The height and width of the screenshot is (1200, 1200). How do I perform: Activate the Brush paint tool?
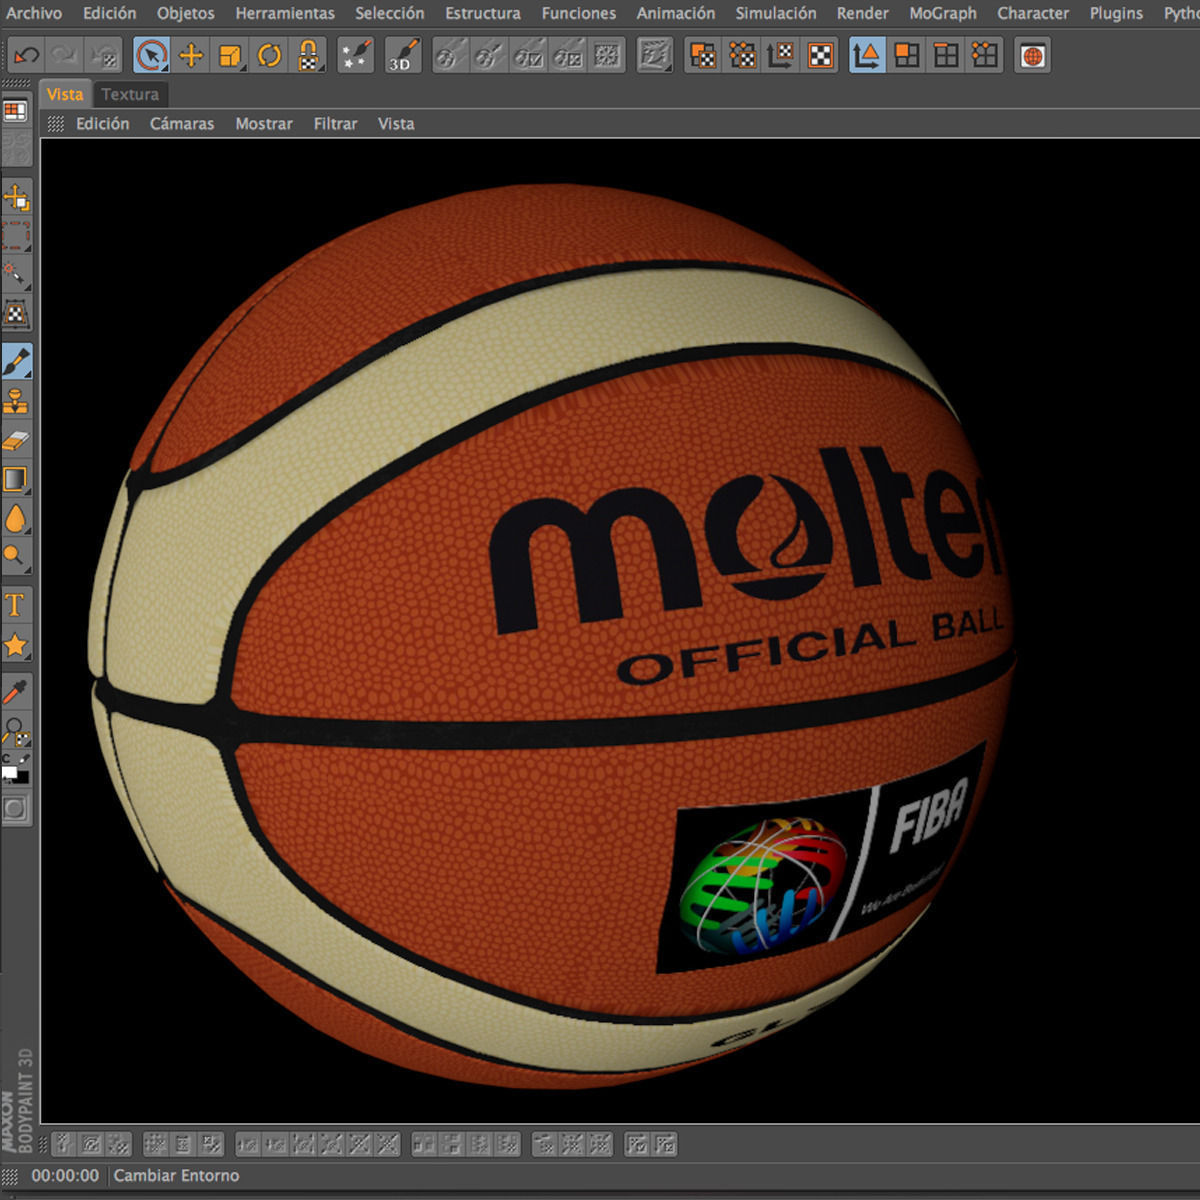(x=16, y=361)
